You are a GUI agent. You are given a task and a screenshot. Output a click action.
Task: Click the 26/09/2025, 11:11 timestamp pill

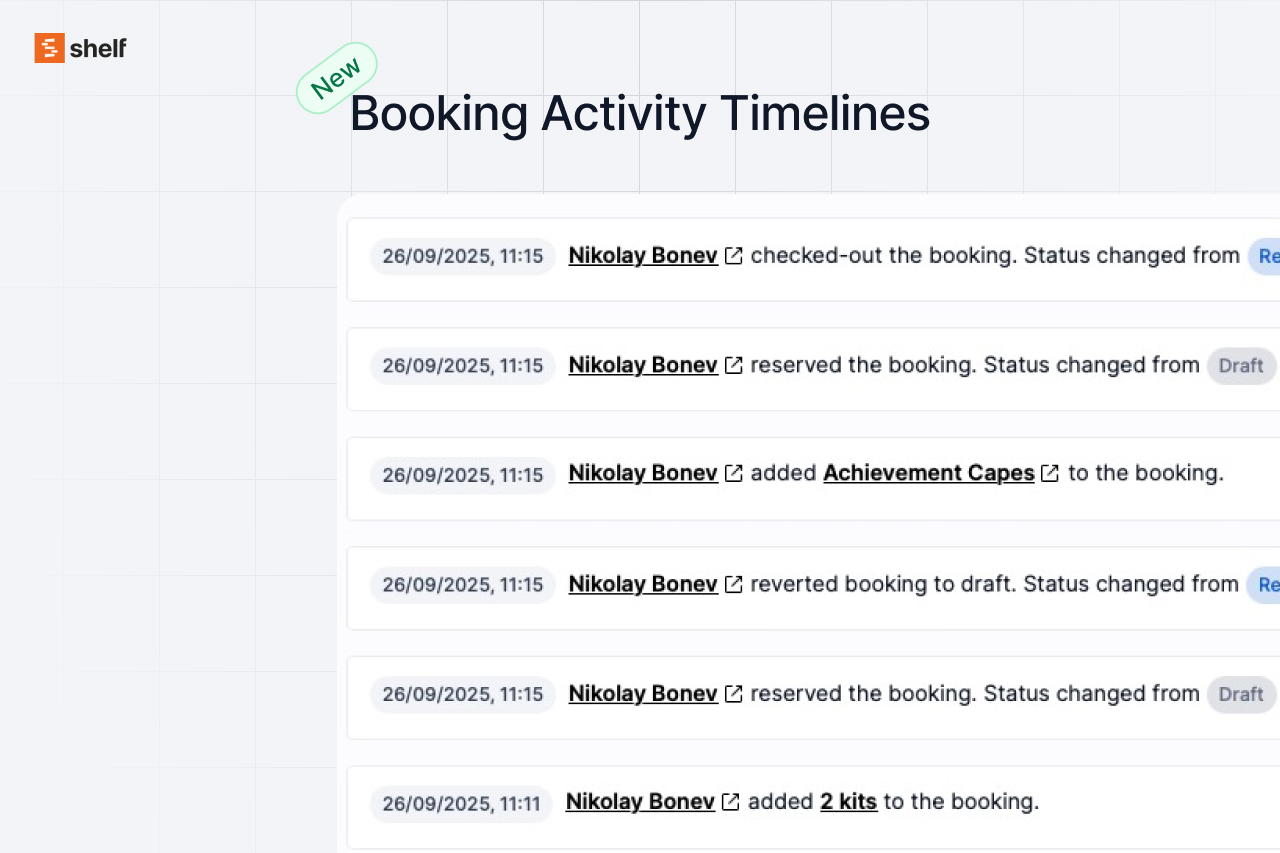click(461, 803)
